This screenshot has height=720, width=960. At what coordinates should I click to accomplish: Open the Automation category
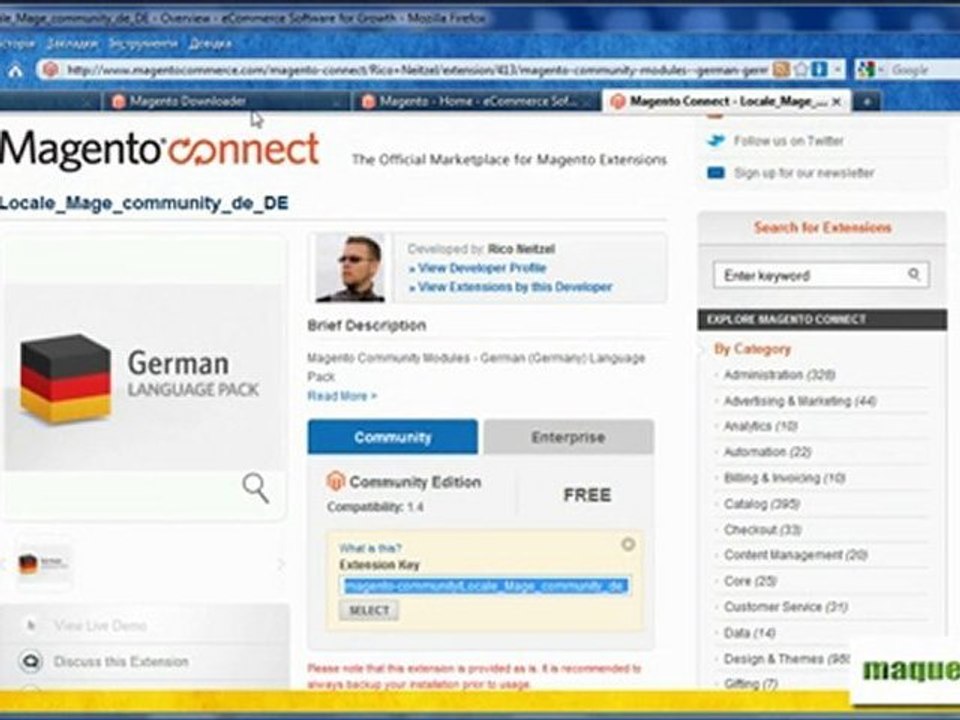[x=768, y=452]
